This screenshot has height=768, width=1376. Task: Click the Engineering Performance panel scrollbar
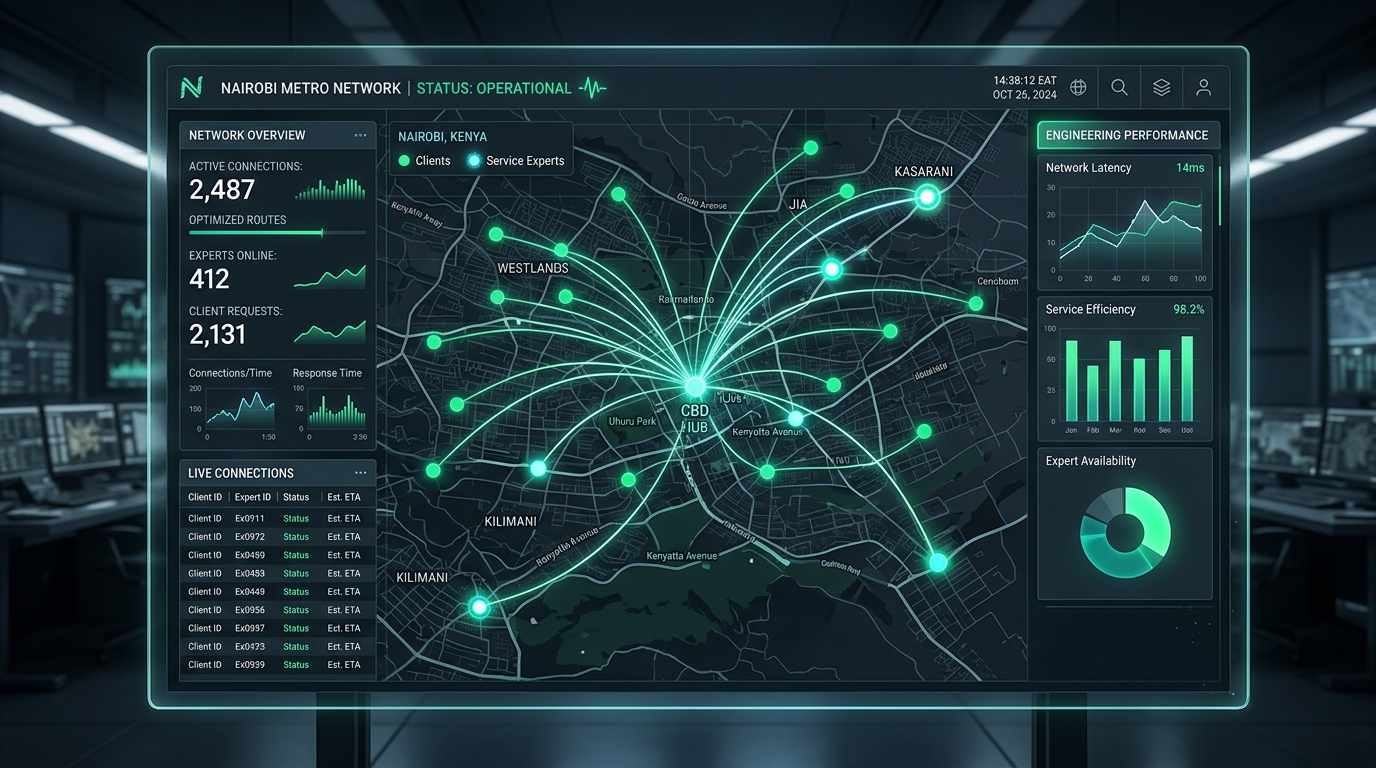(1220, 195)
